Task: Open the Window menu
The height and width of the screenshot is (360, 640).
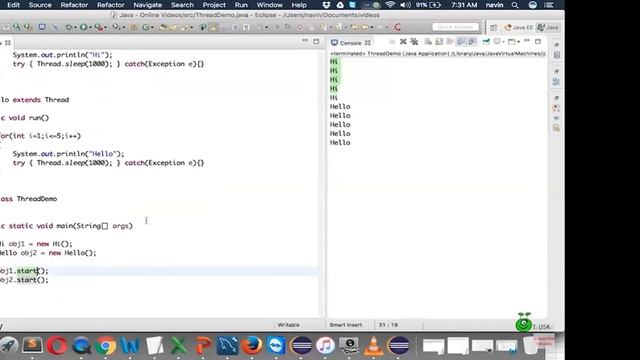Action: pyautogui.click(x=269, y=5)
